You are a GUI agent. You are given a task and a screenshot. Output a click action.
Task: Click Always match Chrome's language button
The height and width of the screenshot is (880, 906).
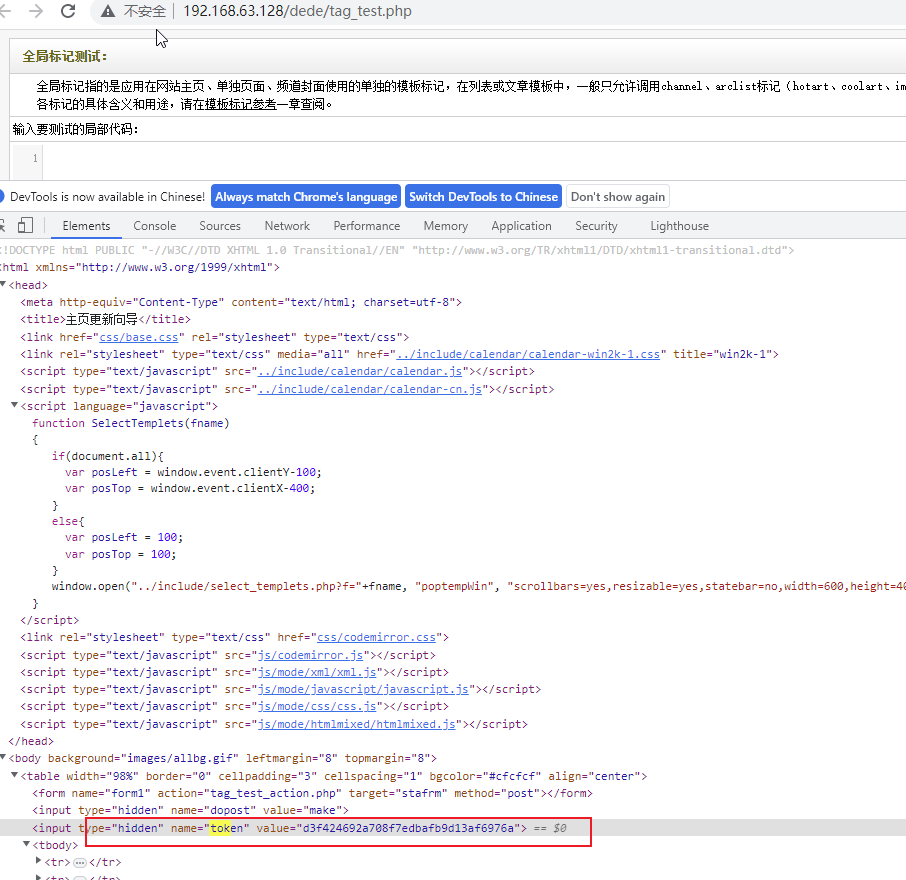tap(306, 197)
